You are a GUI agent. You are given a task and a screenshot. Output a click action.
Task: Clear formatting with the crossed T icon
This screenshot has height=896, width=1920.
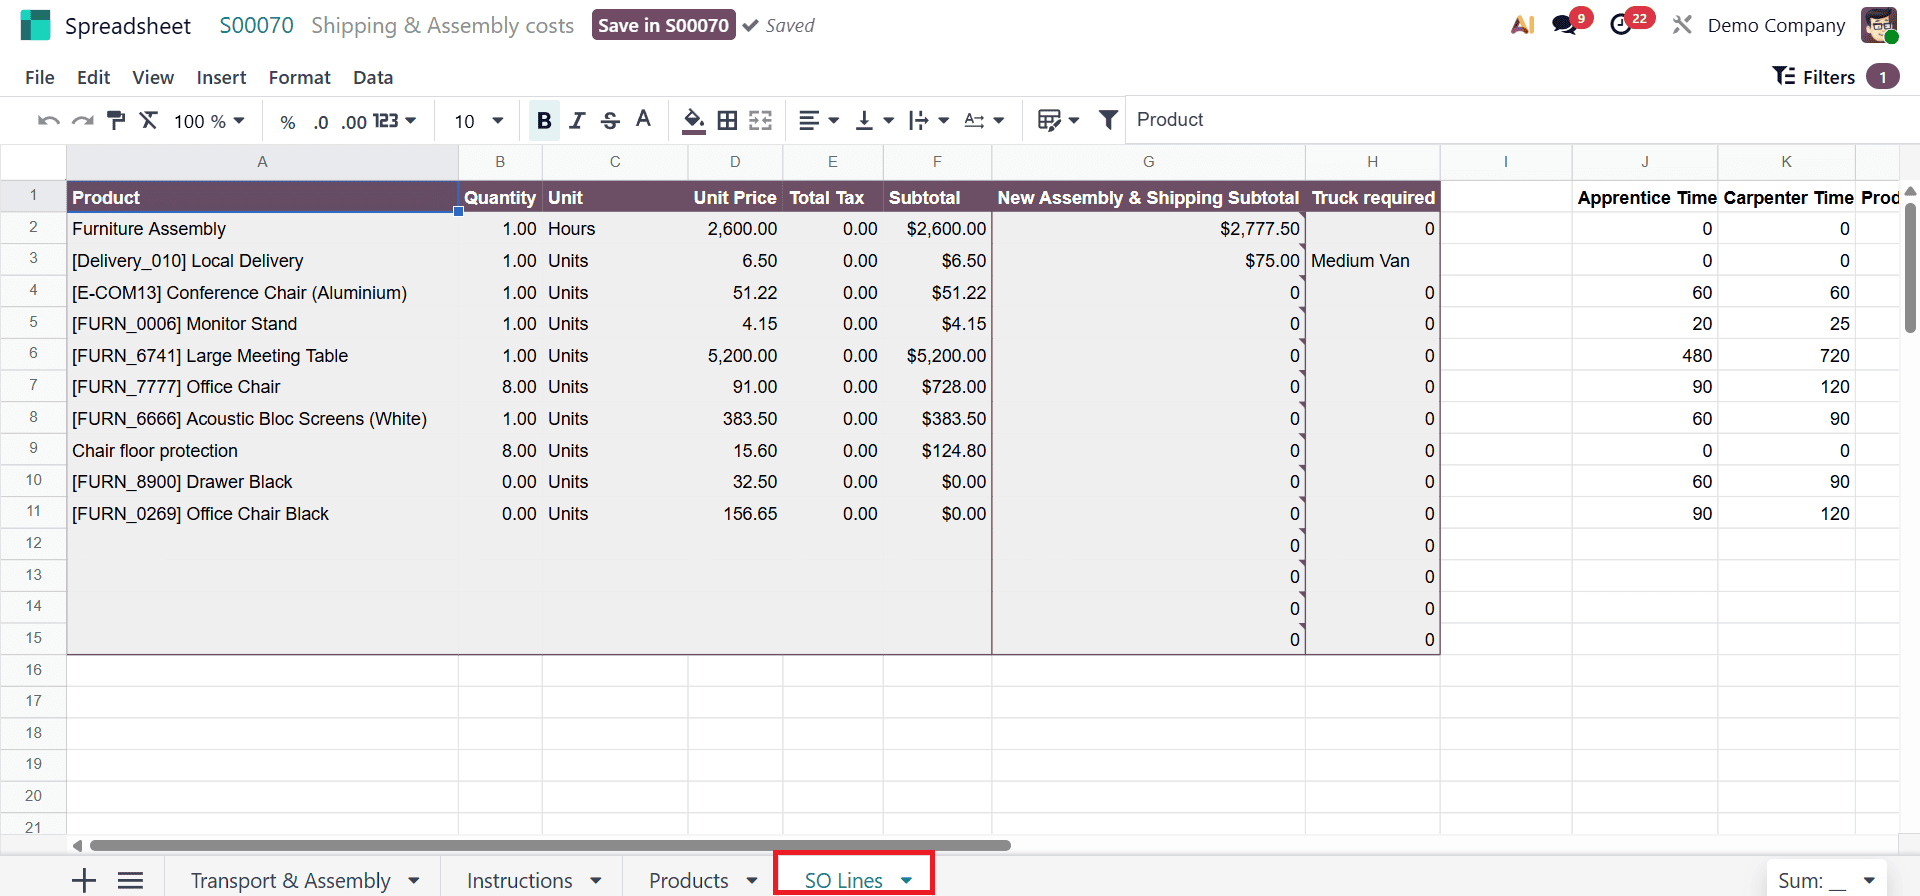[149, 121]
